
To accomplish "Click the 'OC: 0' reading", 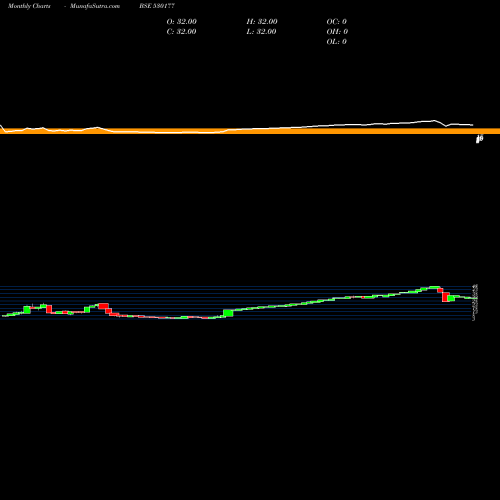I will pyautogui.click(x=337, y=22).
